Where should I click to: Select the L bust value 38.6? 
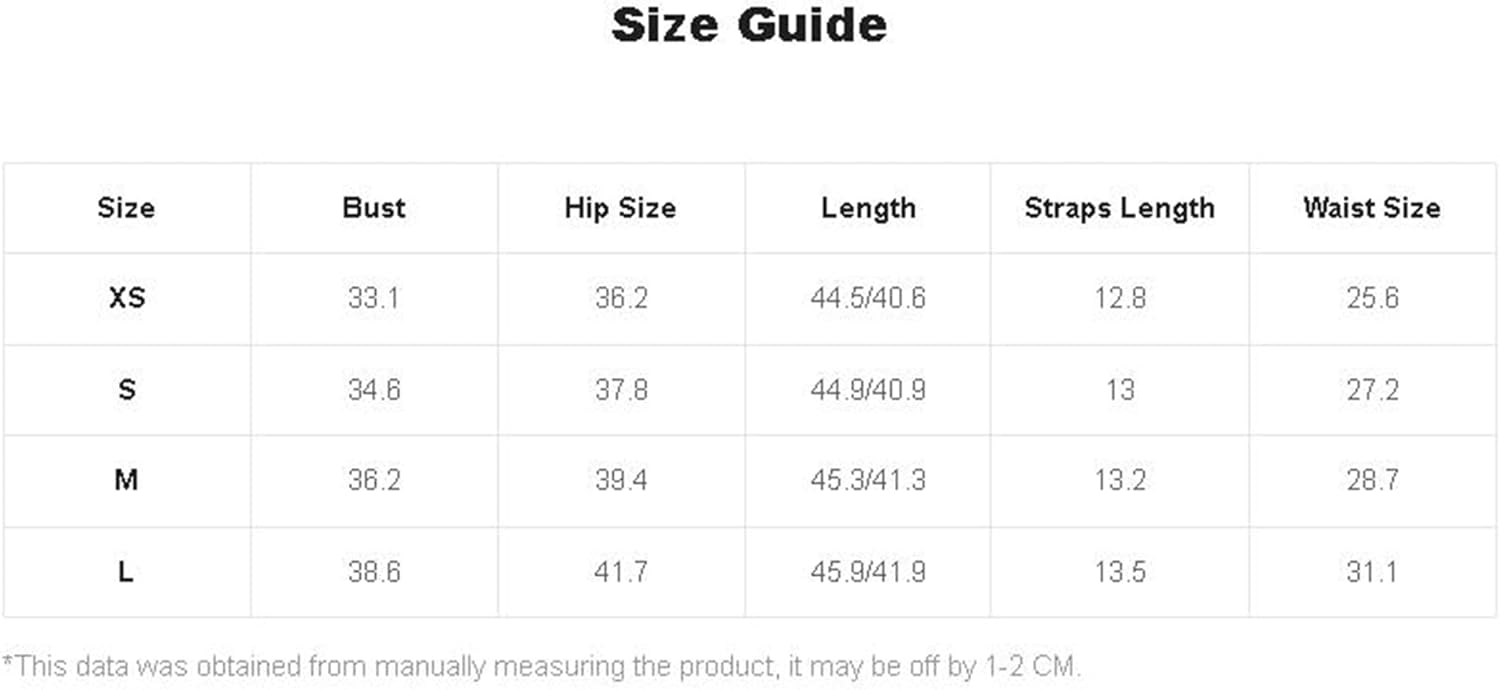coord(374,572)
